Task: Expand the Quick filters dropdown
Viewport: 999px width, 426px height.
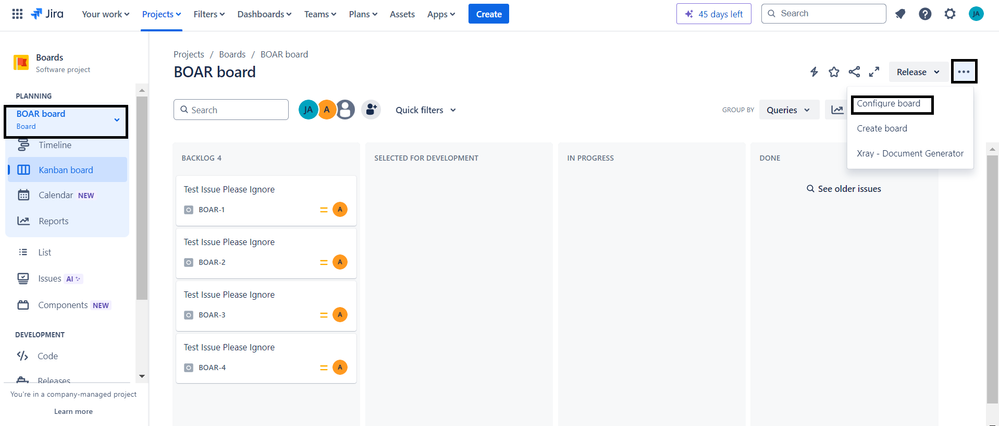Action: 426,110
